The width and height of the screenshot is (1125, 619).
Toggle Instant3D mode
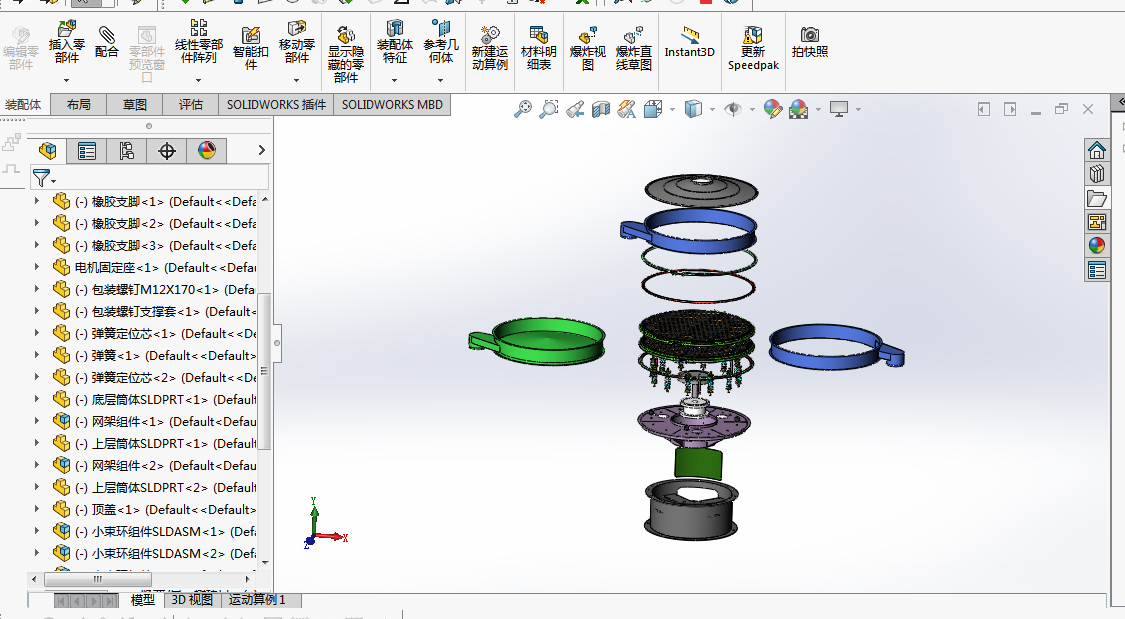[690, 42]
